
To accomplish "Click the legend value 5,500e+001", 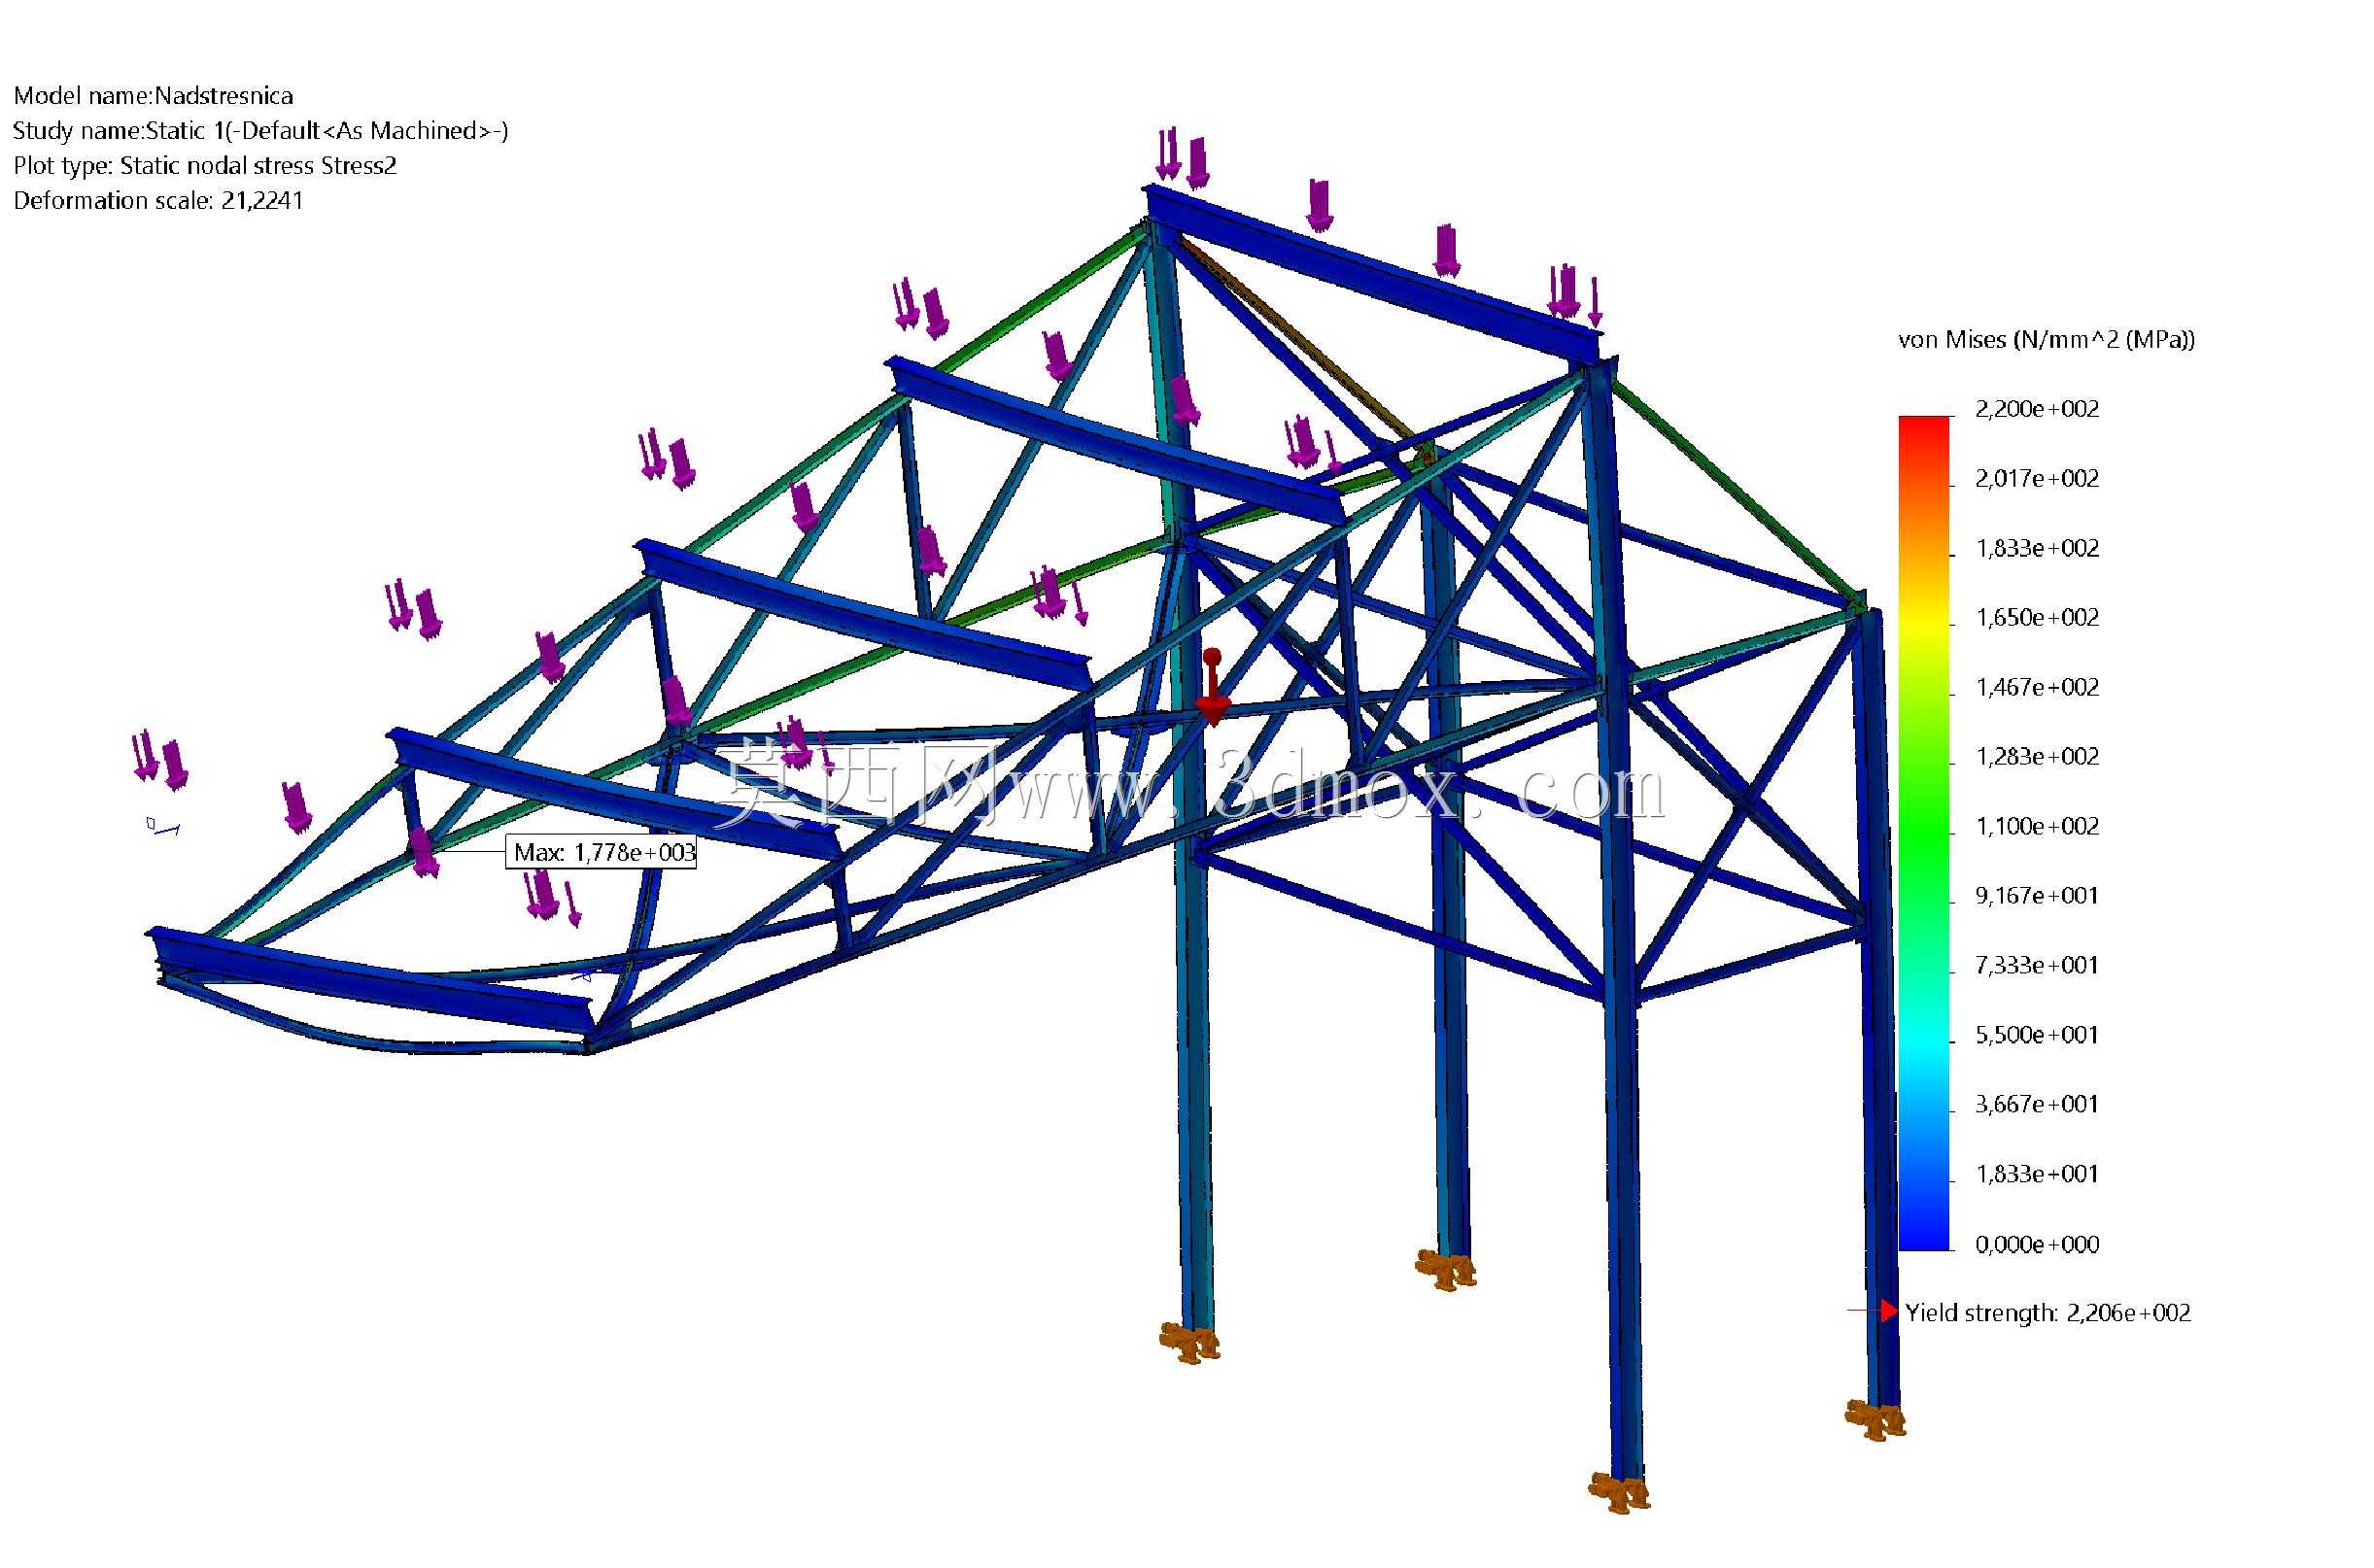I will [x=2037, y=1035].
